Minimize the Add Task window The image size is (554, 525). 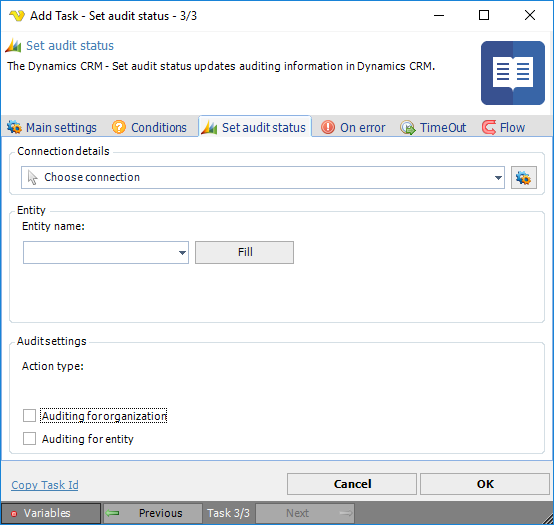[x=439, y=15]
